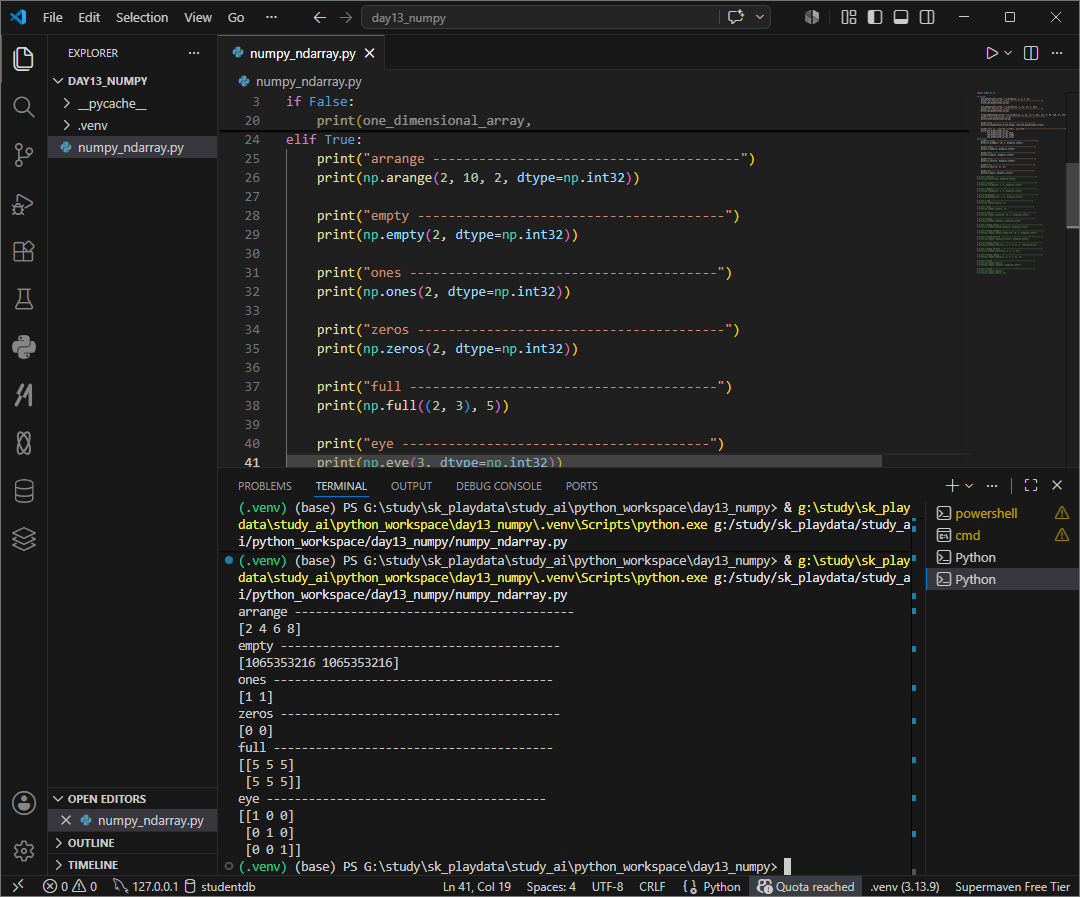
Task: Open the database cylinder activity bar icon
Action: point(23,491)
